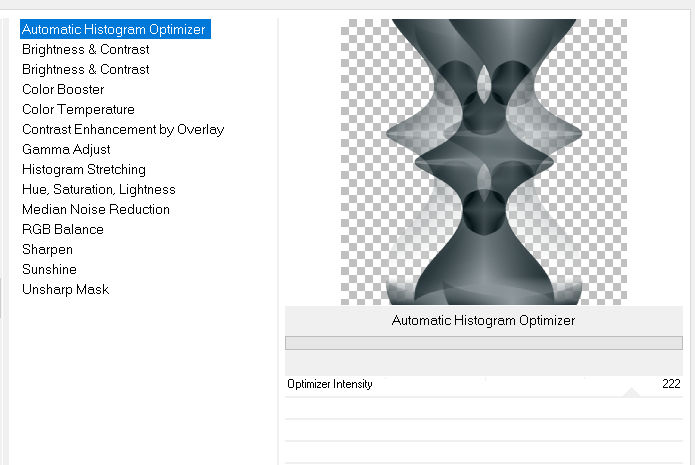Screen dimensions: 695x465
Task: Pick the Median Noise Reduction filter
Action: [x=96, y=209]
